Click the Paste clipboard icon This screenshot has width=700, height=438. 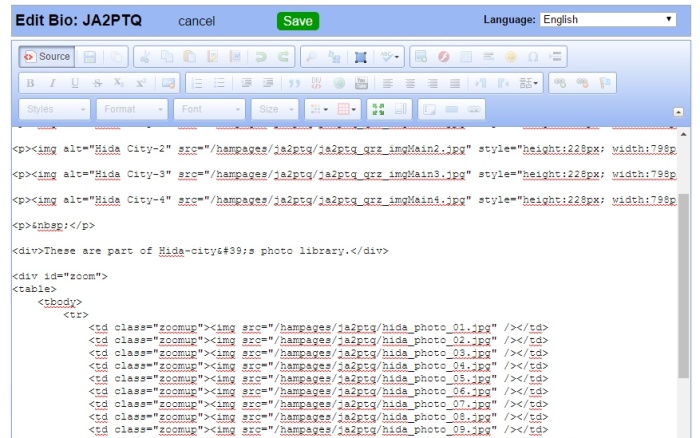click(x=190, y=57)
